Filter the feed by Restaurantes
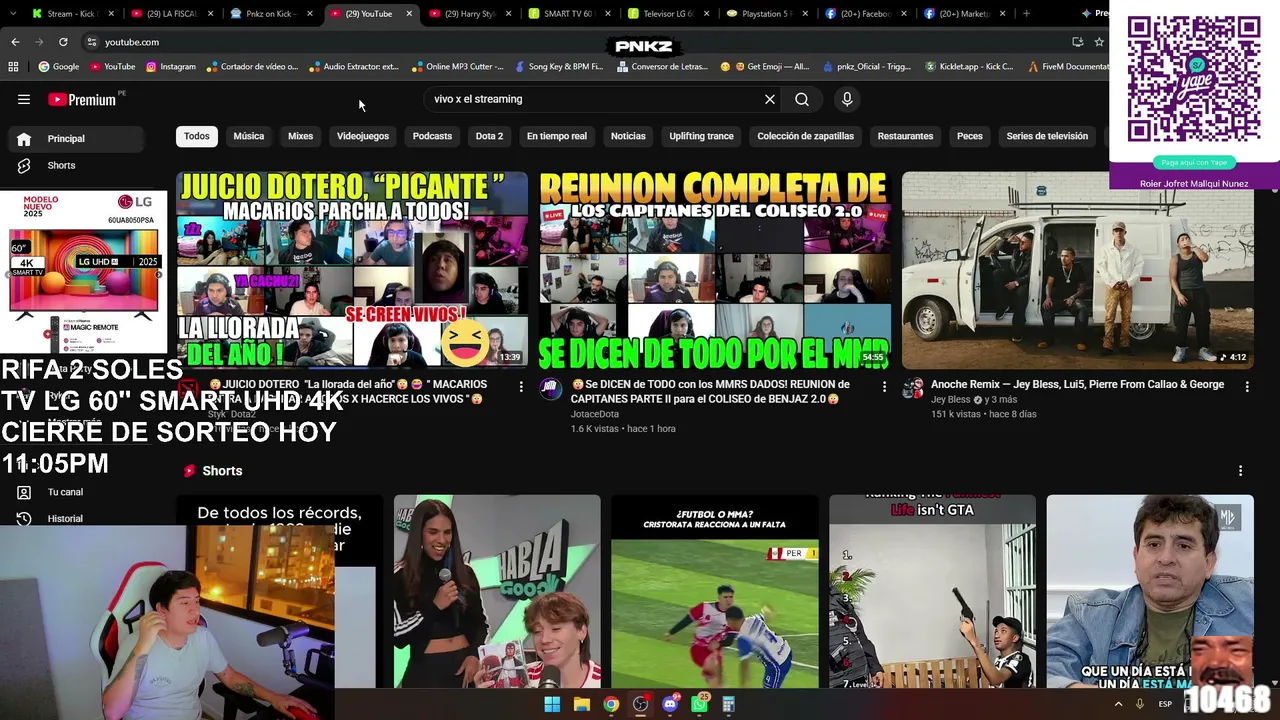The width and height of the screenshot is (1280, 720). tap(905, 136)
